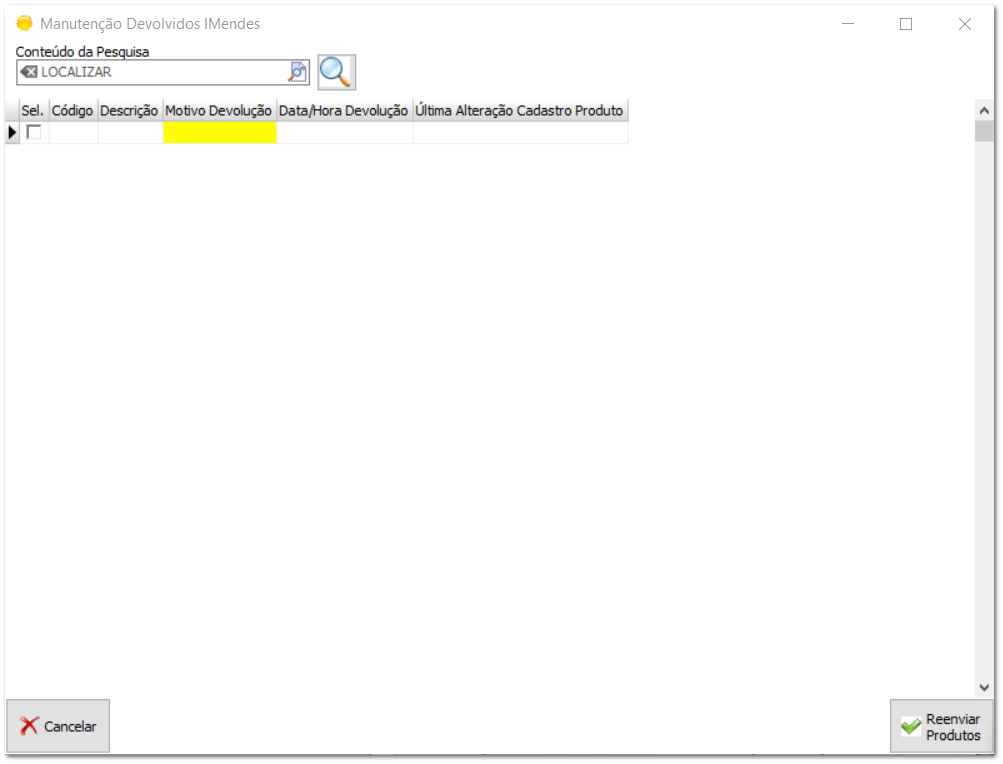
Task: Select the Motivo Devolução column header
Action: point(218,111)
